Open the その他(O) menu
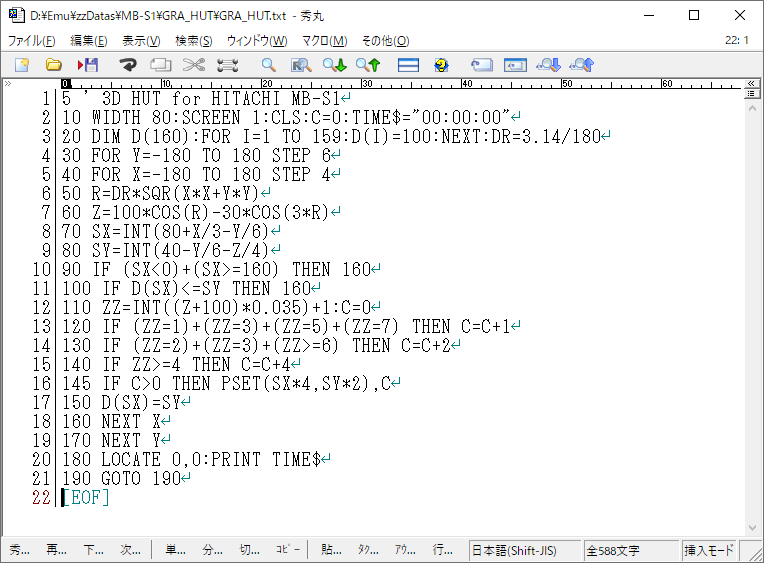This screenshot has width=764, height=563. pyautogui.click(x=385, y=41)
